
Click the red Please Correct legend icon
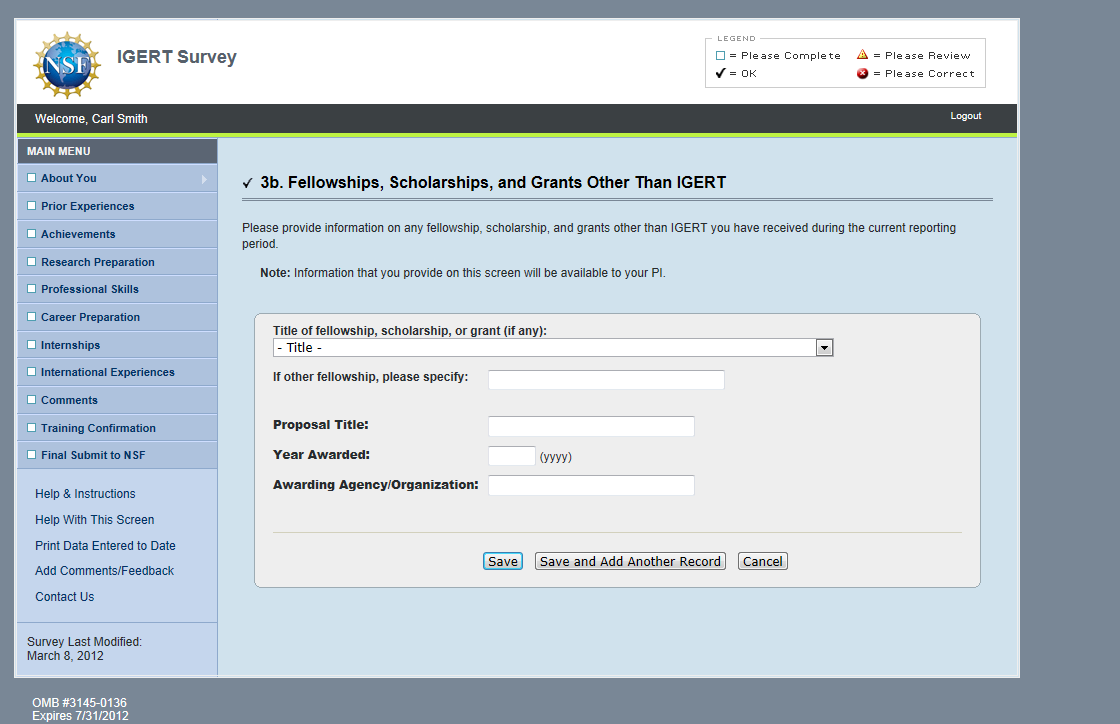[x=862, y=74]
